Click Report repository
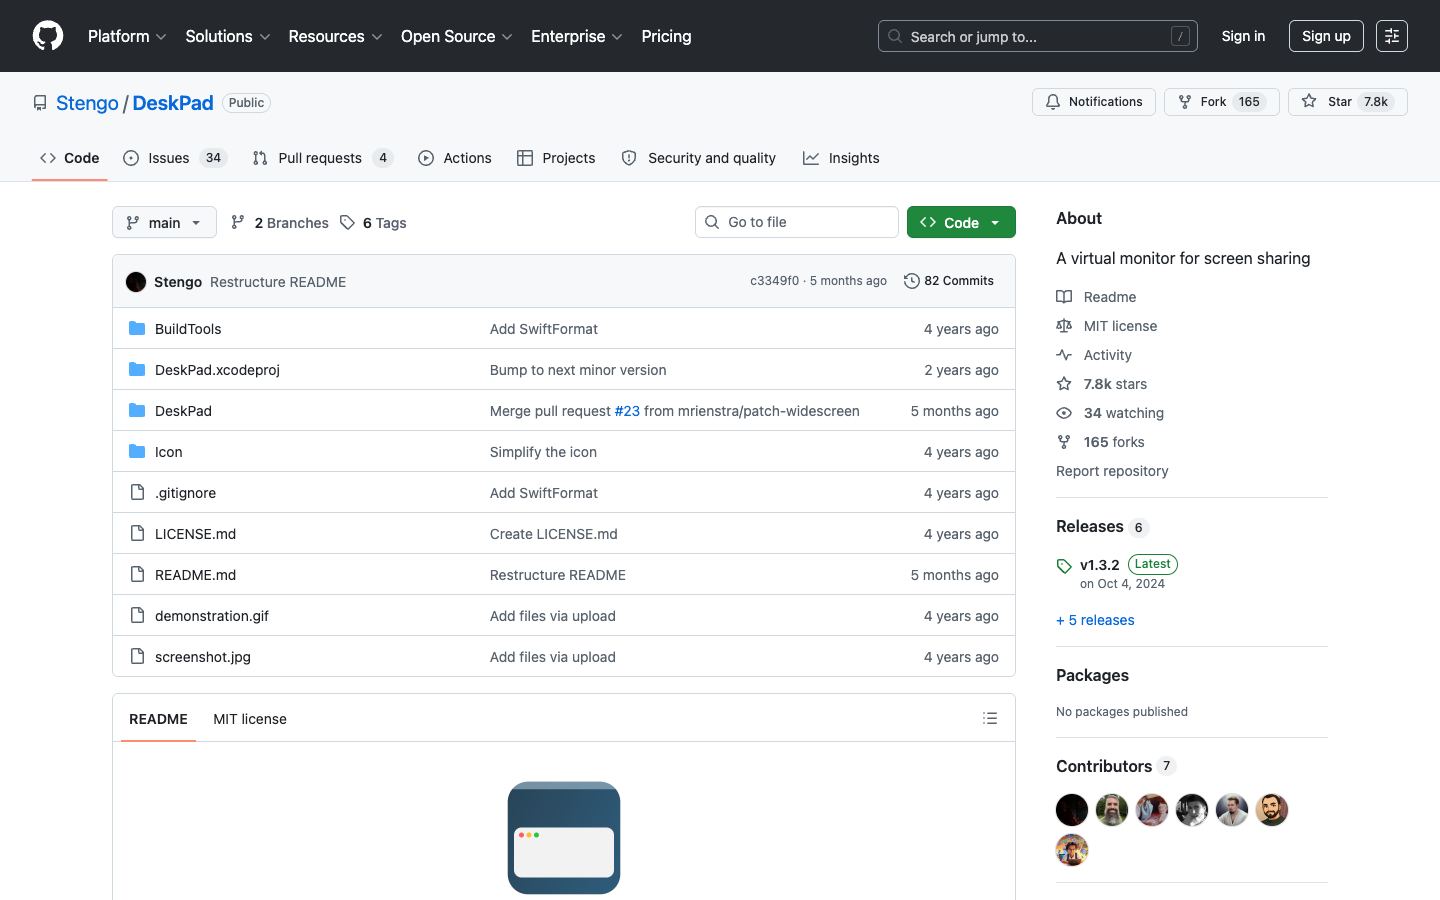Image resolution: width=1440 pixels, height=900 pixels. 1112,471
